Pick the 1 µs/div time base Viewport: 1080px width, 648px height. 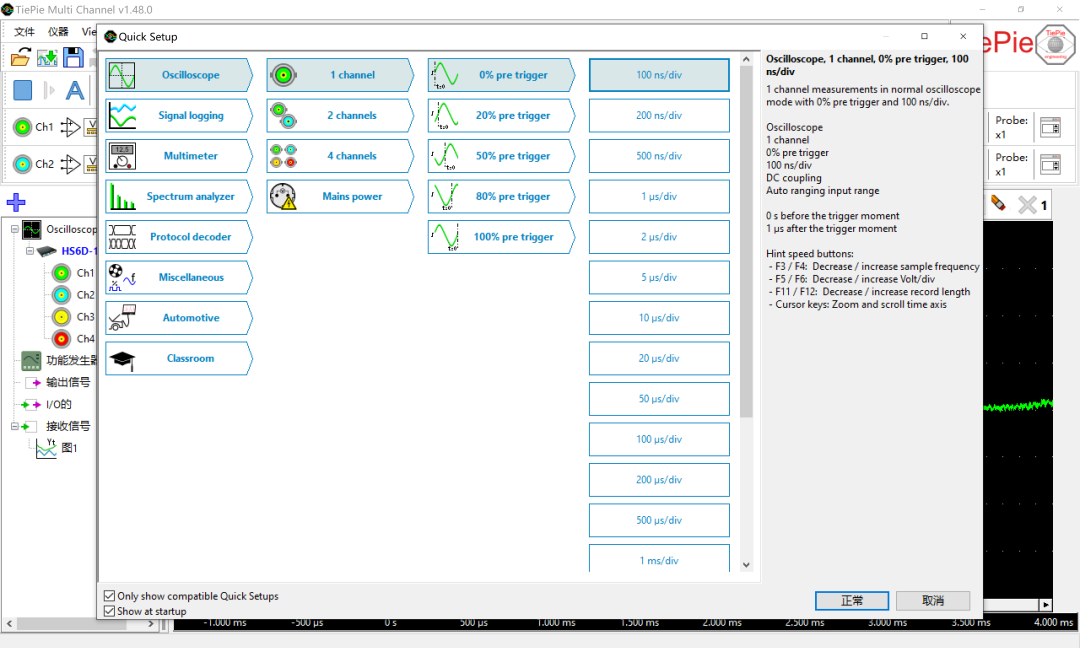pos(659,197)
